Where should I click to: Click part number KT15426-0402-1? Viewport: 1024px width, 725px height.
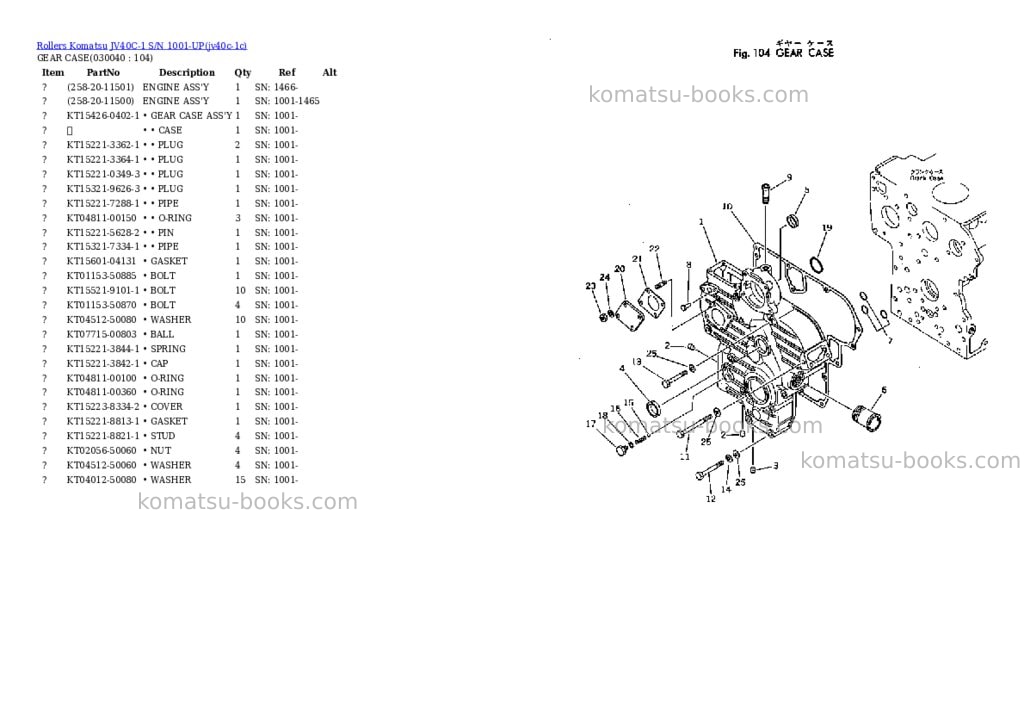103,116
